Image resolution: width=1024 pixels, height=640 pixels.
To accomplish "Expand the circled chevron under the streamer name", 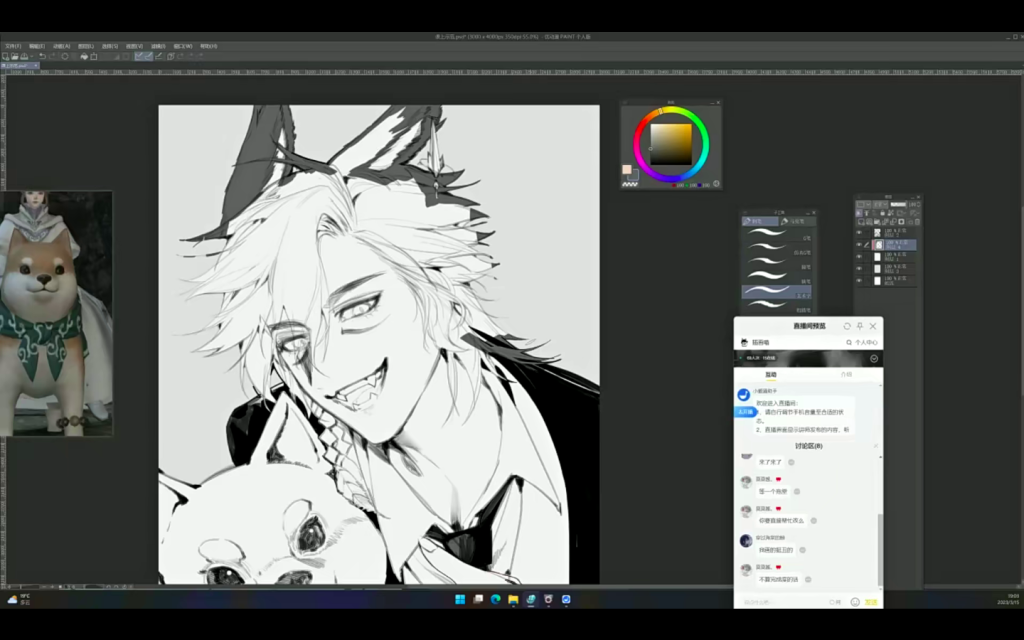I will (874, 358).
